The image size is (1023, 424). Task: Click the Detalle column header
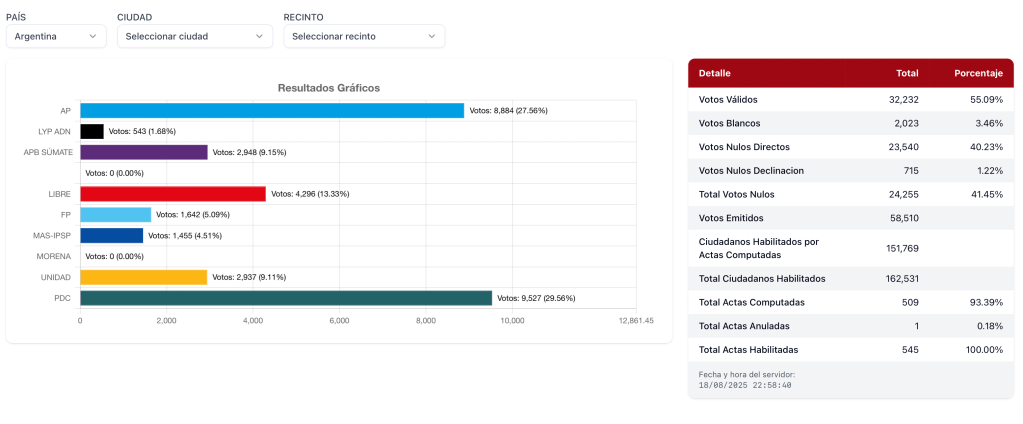point(714,73)
